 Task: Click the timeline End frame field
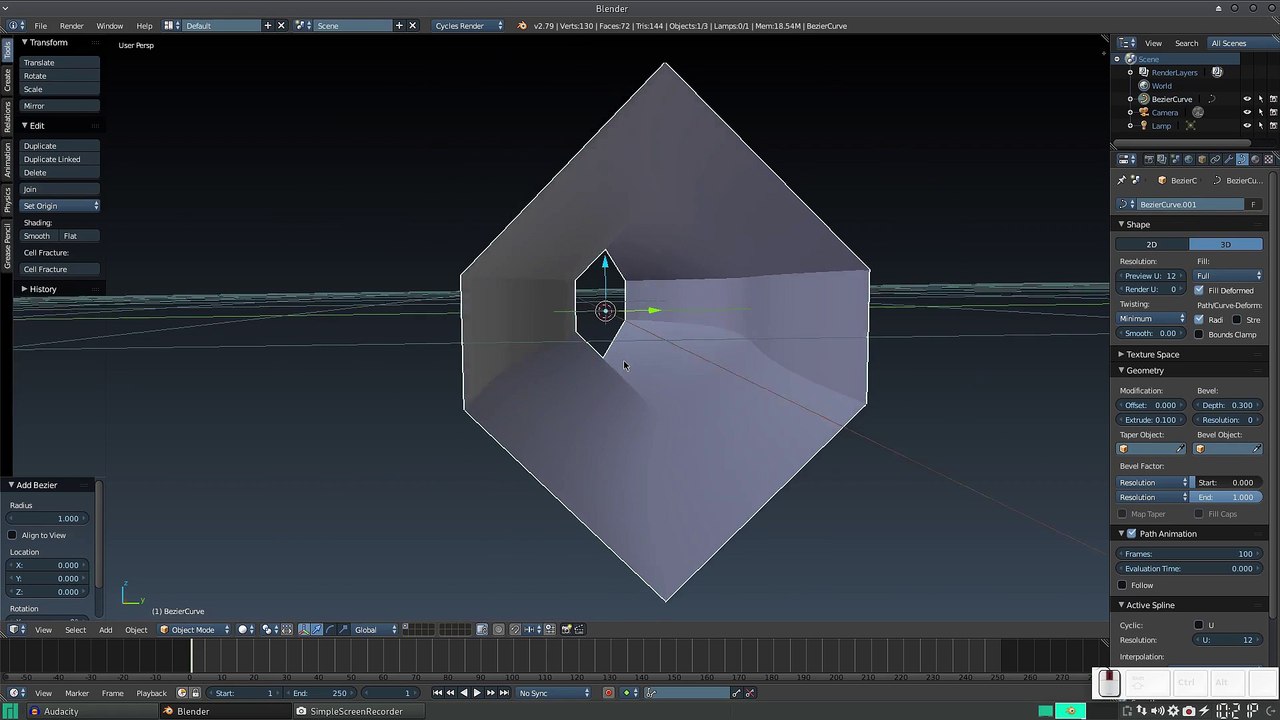click(320, 693)
